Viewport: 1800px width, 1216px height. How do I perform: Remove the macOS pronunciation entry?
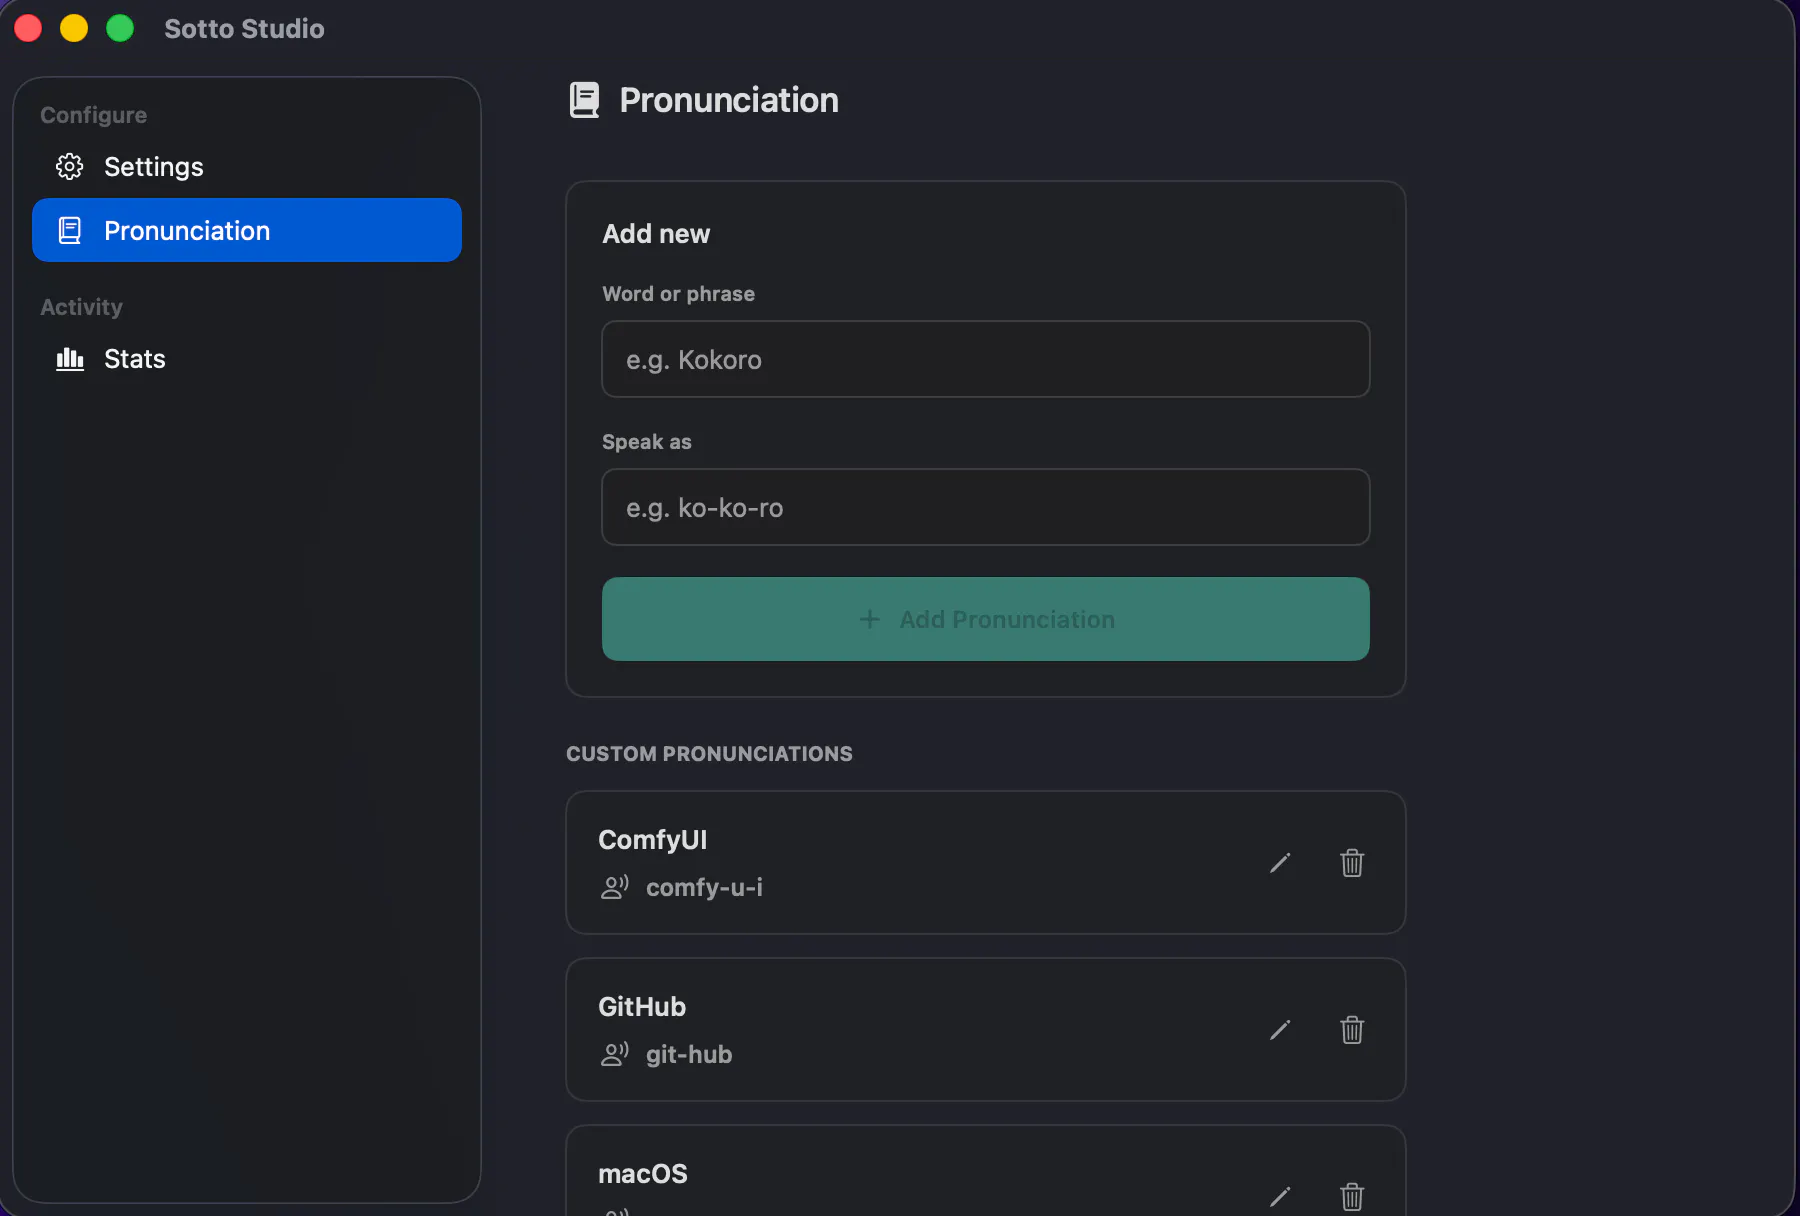(1352, 1196)
